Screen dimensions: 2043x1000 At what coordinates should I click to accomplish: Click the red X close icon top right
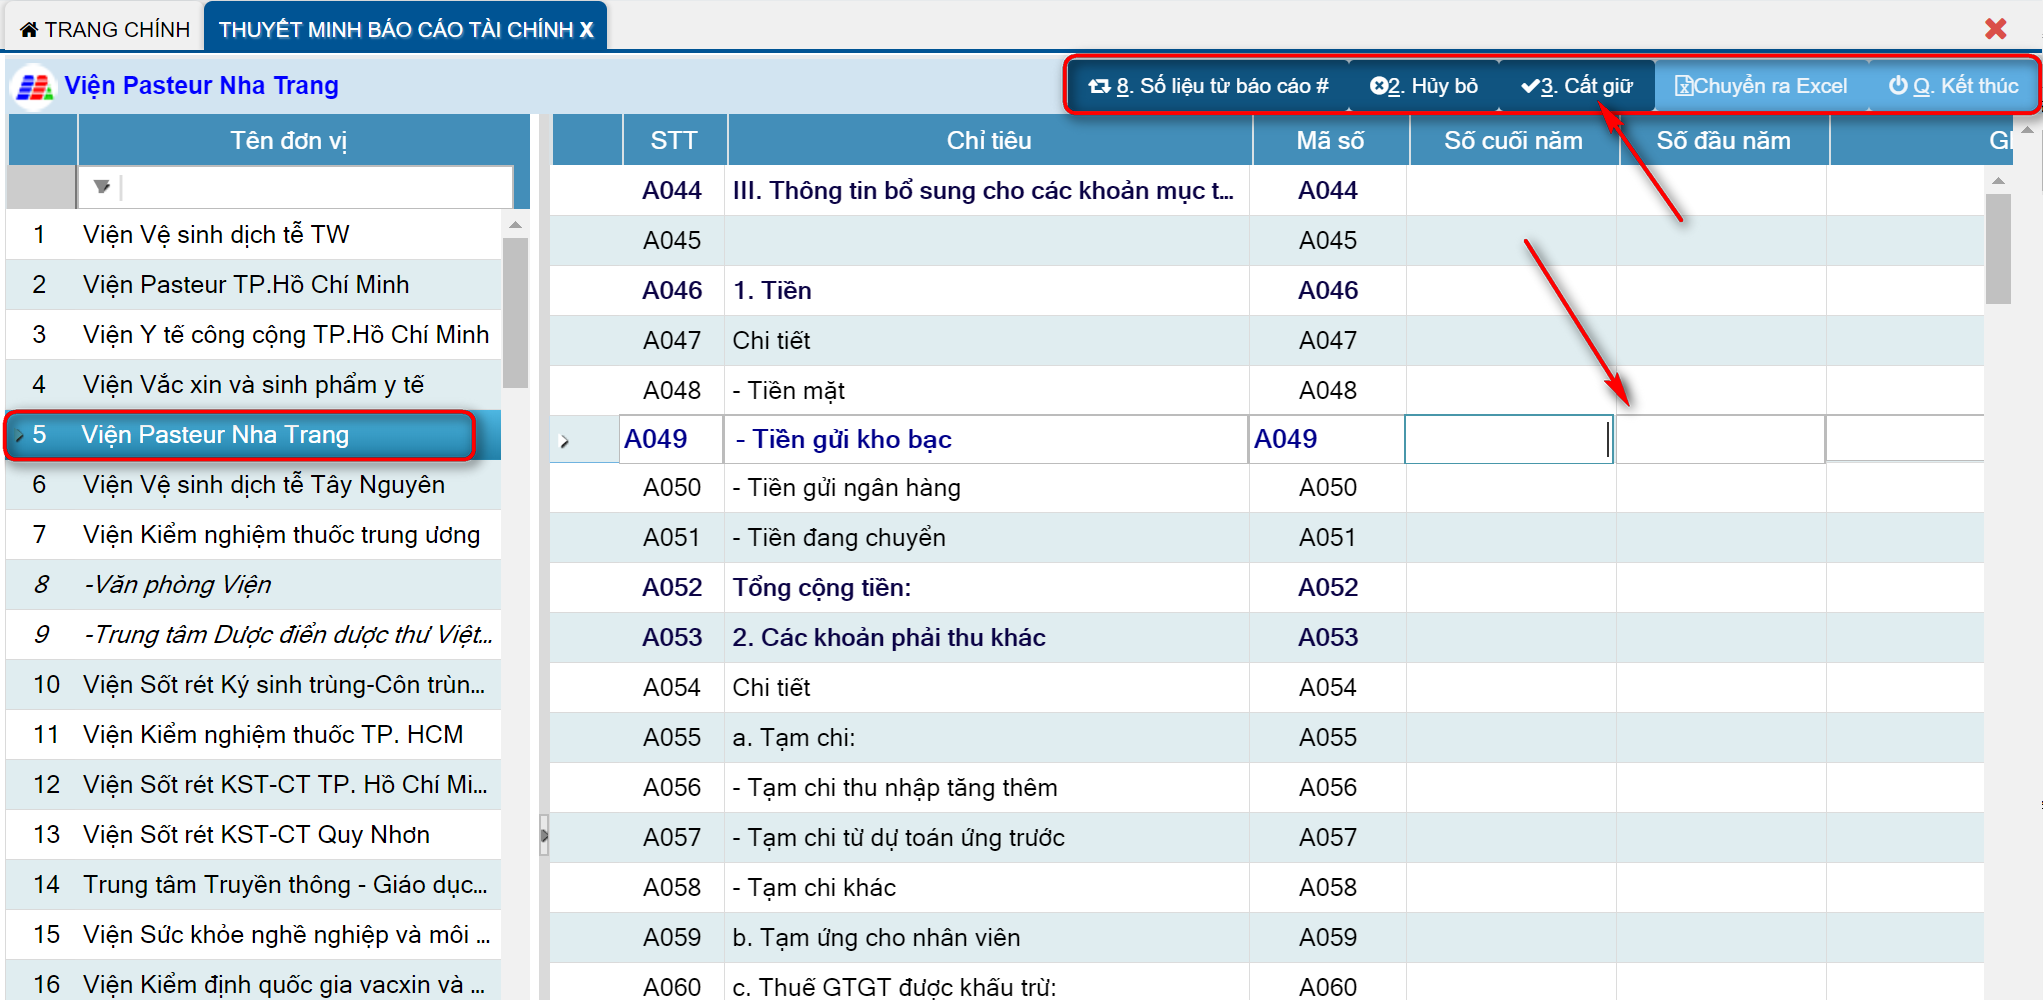pyautogui.click(x=1995, y=29)
